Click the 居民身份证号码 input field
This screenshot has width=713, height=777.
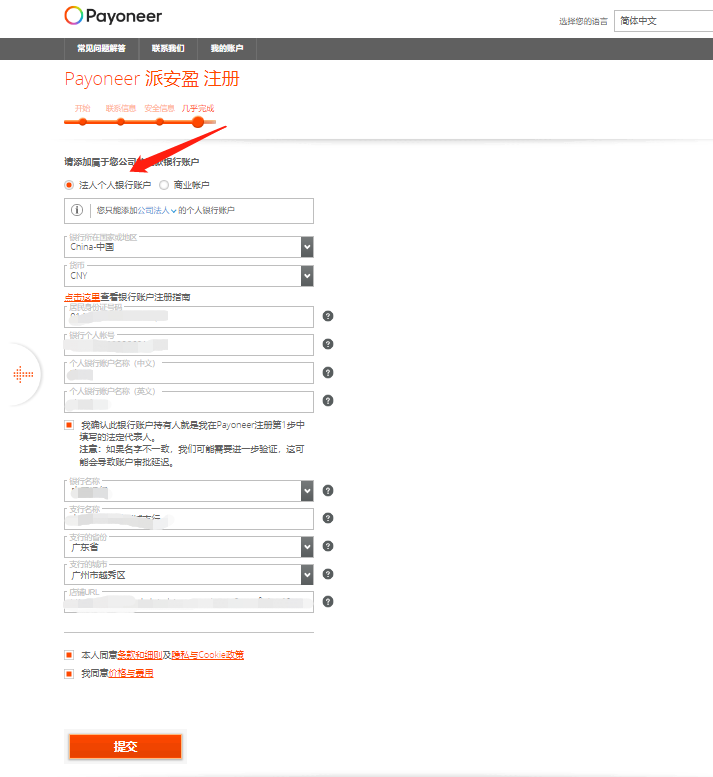[x=189, y=317]
